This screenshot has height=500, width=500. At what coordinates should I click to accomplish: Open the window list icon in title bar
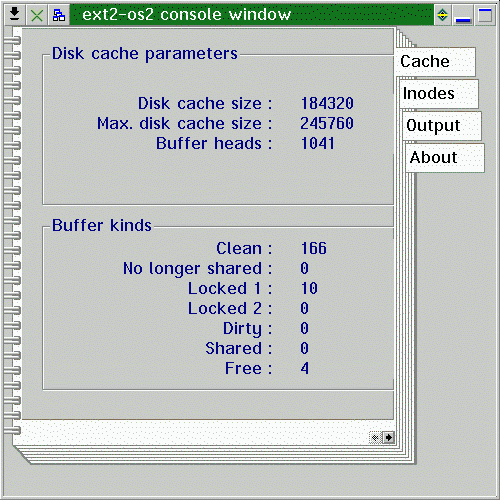[x=59, y=15]
